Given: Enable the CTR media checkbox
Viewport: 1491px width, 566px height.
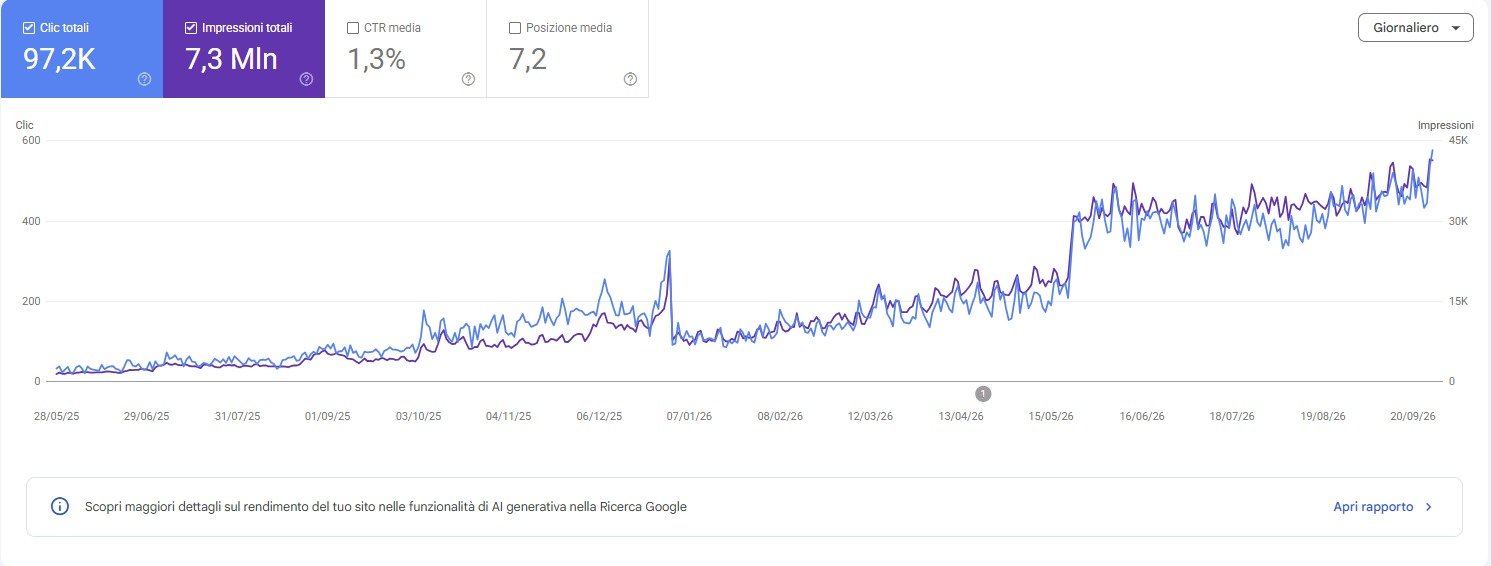Looking at the screenshot, I should point(353,28).
